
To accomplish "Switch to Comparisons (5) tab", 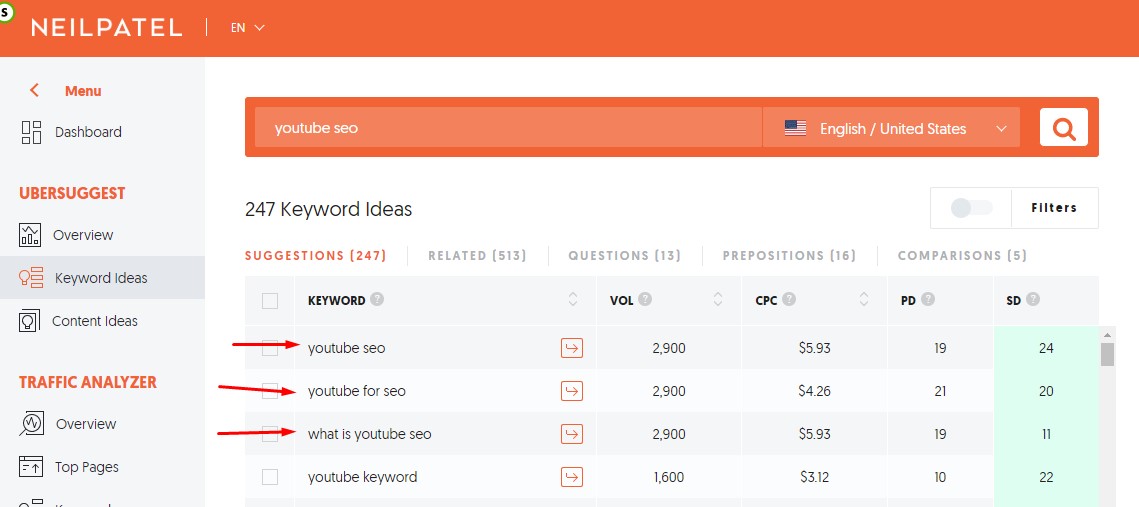I will [962, 256].
